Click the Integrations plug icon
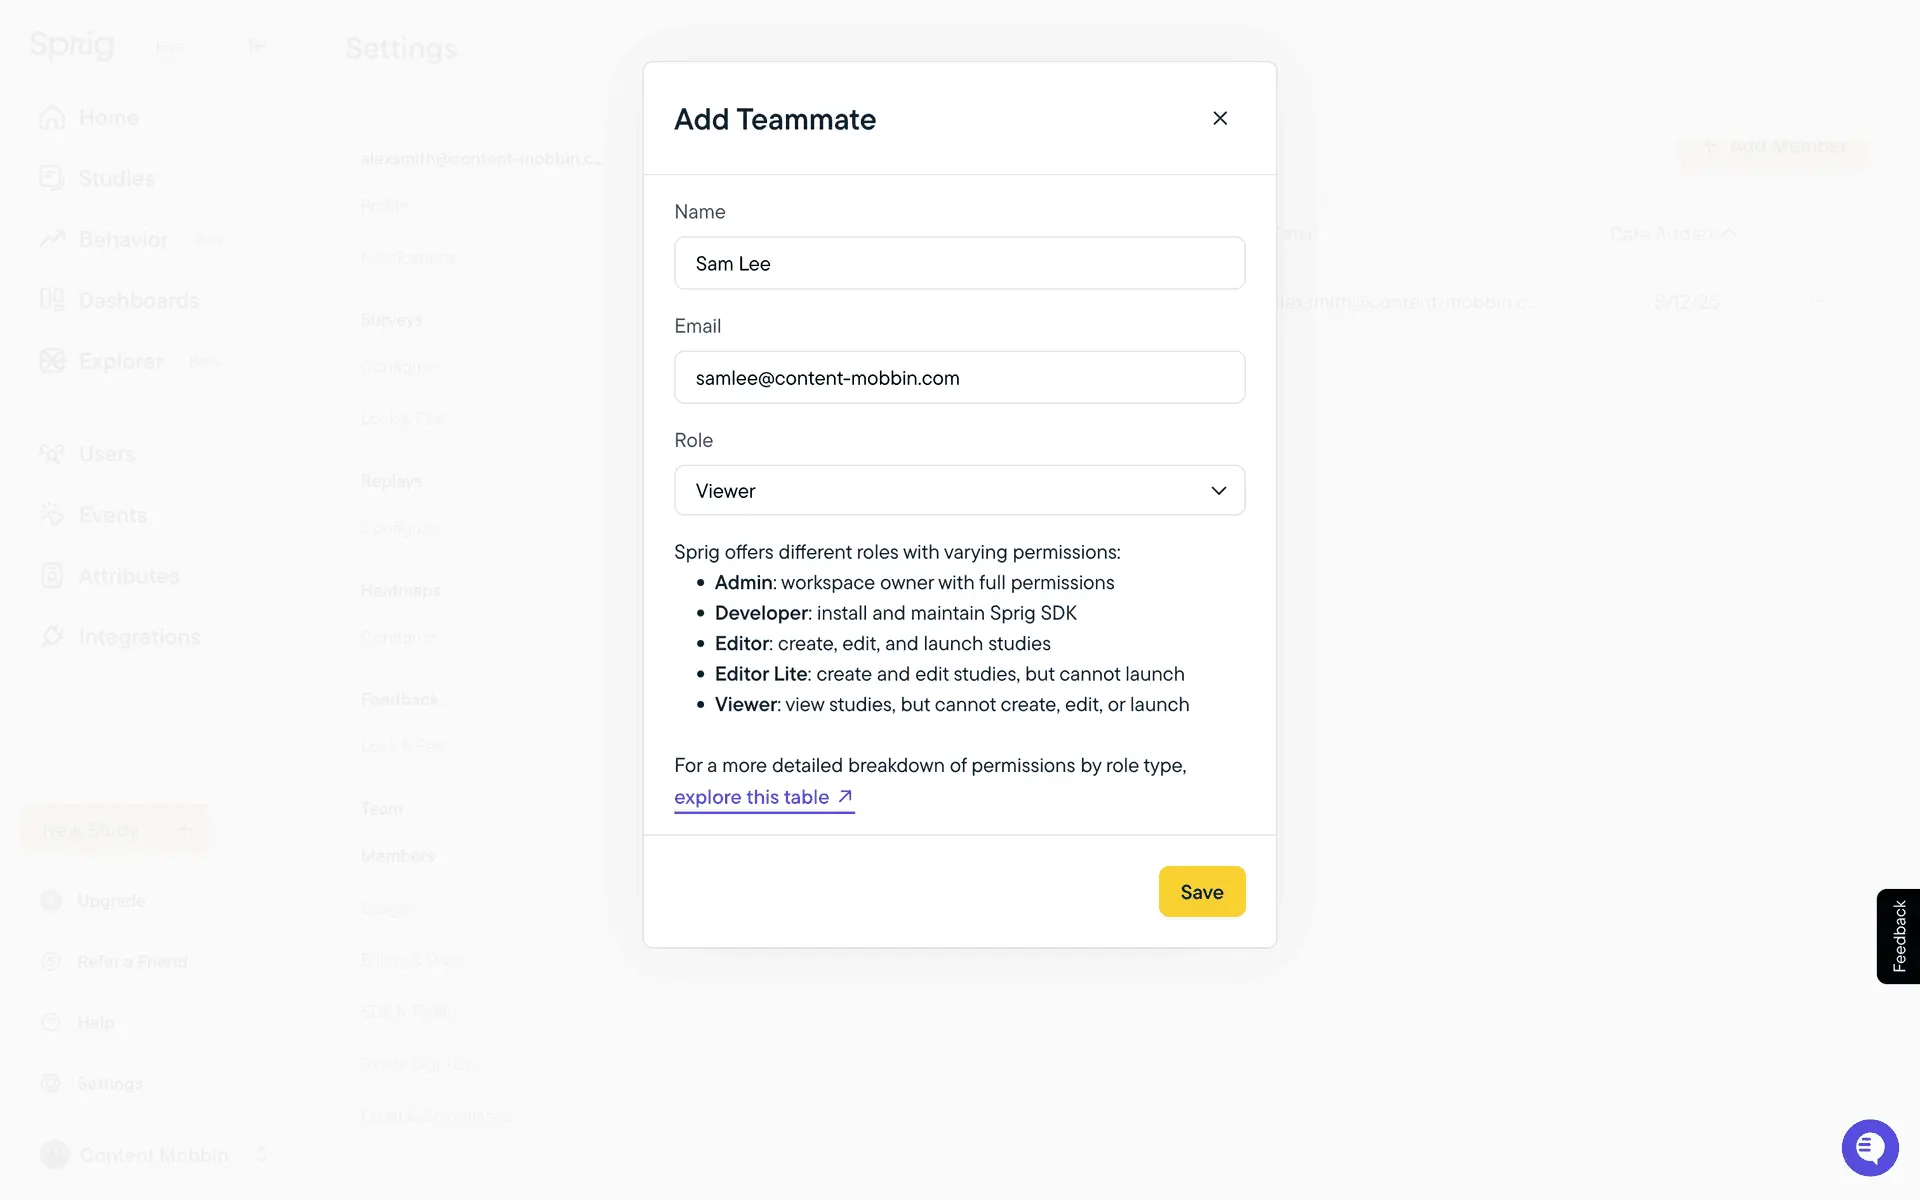 pyautogui.click(x=52, y=637)
